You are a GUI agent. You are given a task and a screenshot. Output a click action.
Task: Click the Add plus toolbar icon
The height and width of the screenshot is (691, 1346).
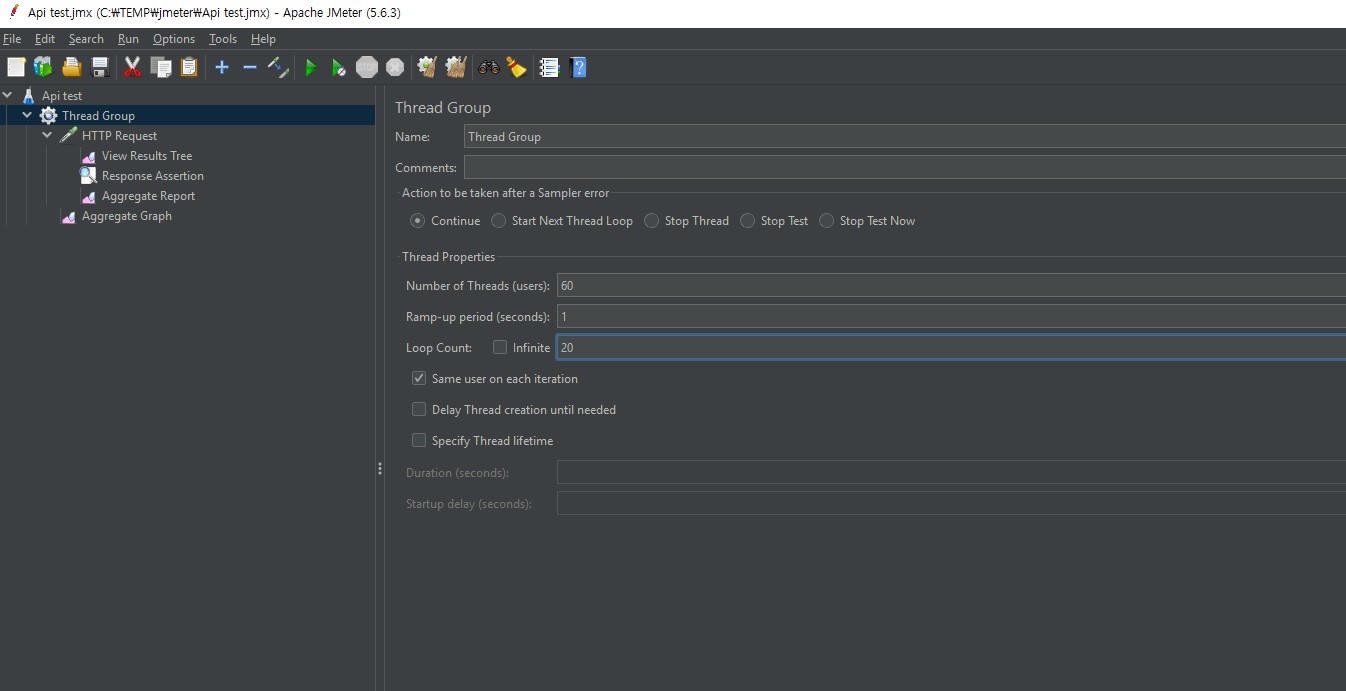(222, 67)
